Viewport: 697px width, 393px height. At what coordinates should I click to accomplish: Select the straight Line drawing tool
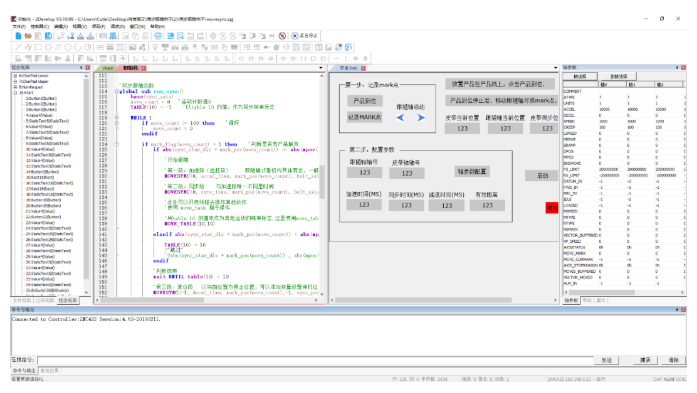18,47
